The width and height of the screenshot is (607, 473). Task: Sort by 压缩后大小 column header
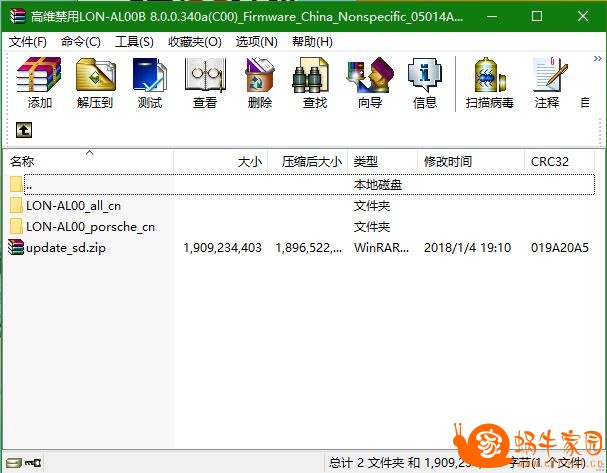(x=308, y=161)
